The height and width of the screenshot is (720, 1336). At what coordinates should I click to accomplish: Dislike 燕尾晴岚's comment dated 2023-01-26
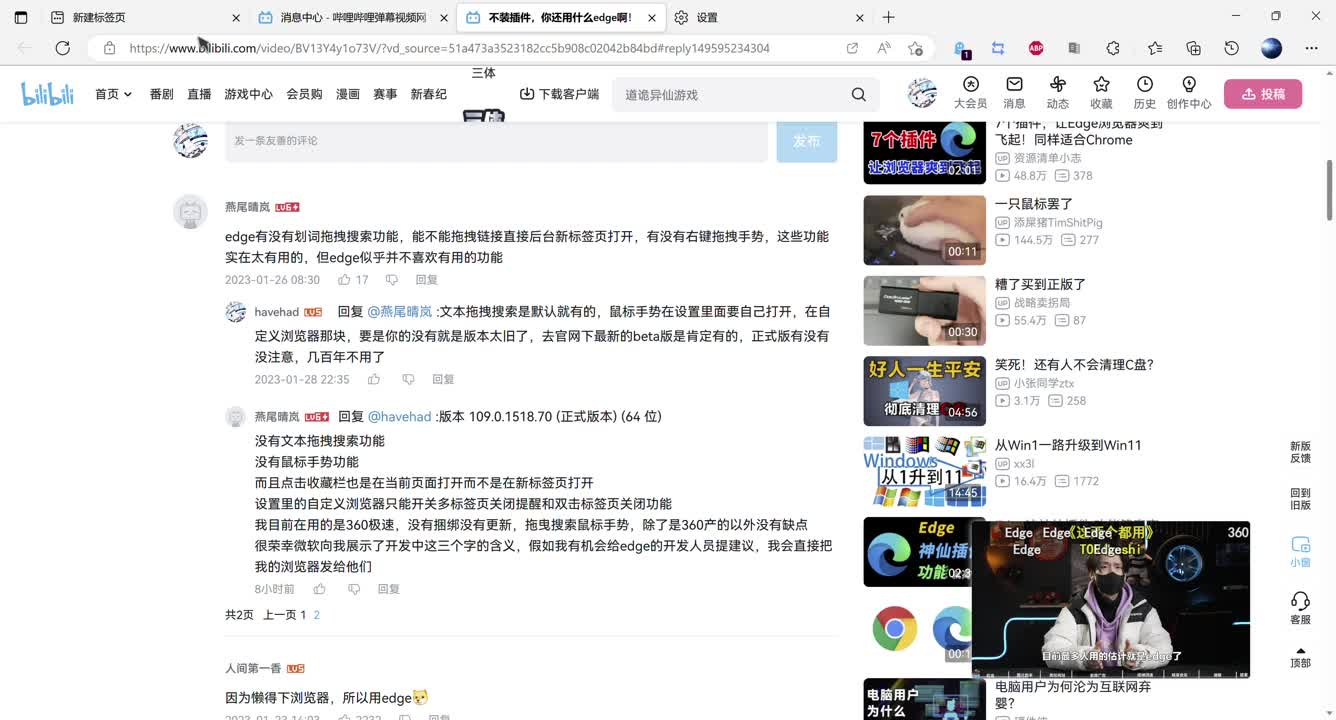[392, 280]
